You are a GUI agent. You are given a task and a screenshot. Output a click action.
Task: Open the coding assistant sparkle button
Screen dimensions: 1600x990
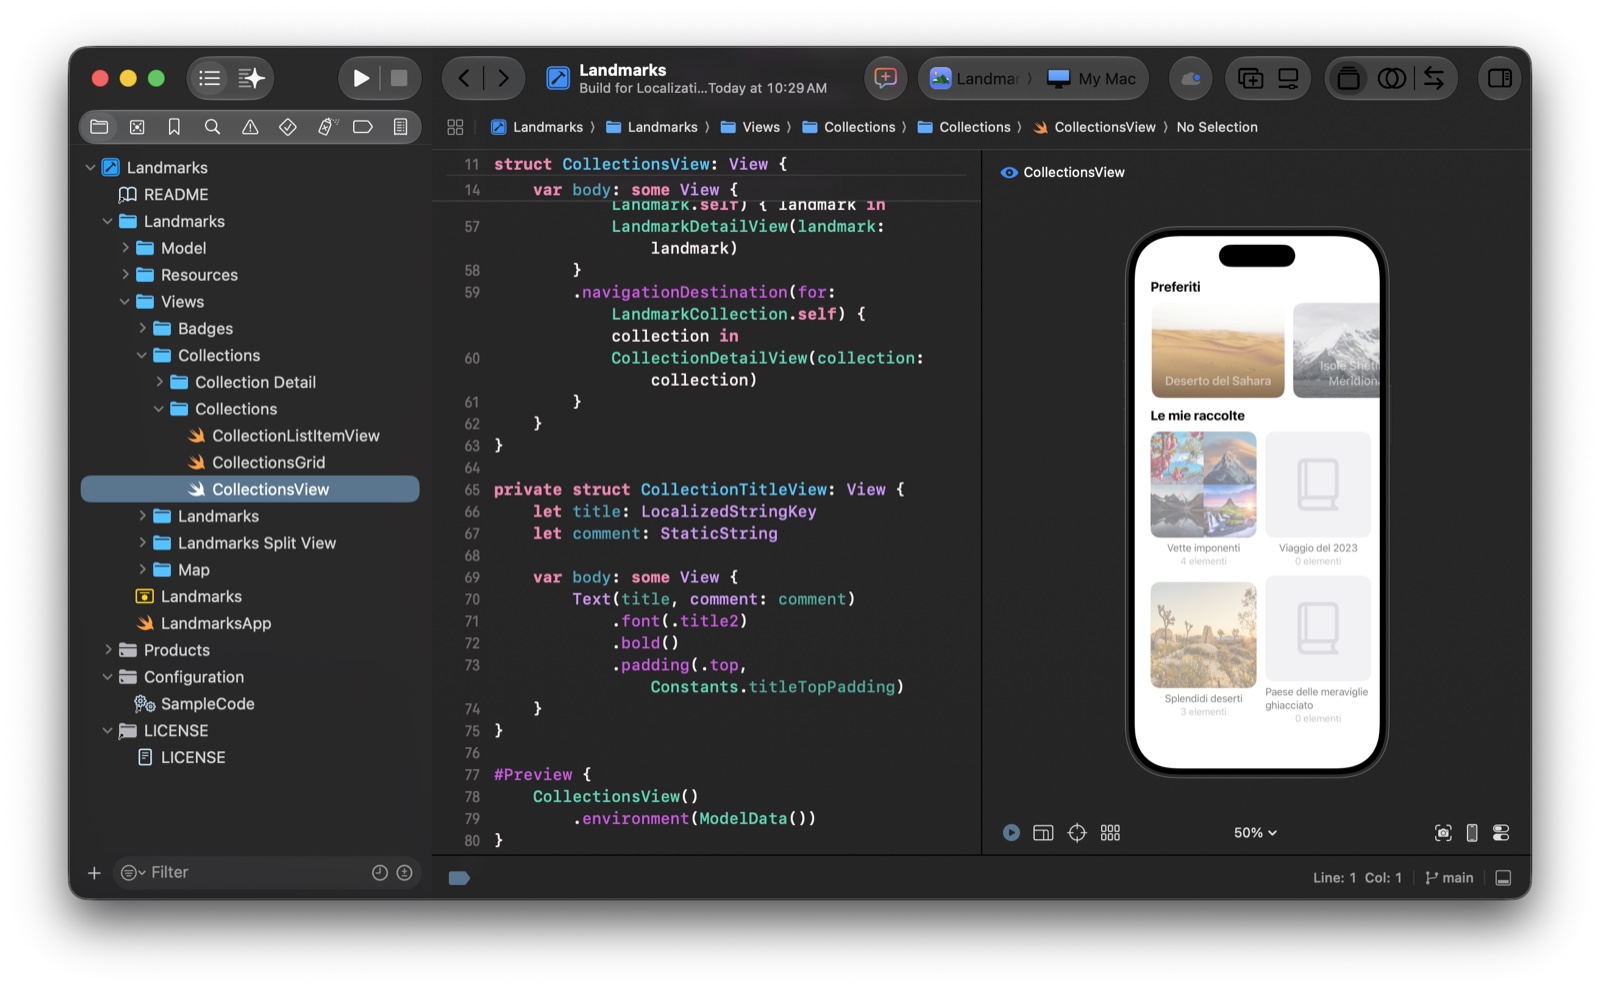click(x=252, y=78)
